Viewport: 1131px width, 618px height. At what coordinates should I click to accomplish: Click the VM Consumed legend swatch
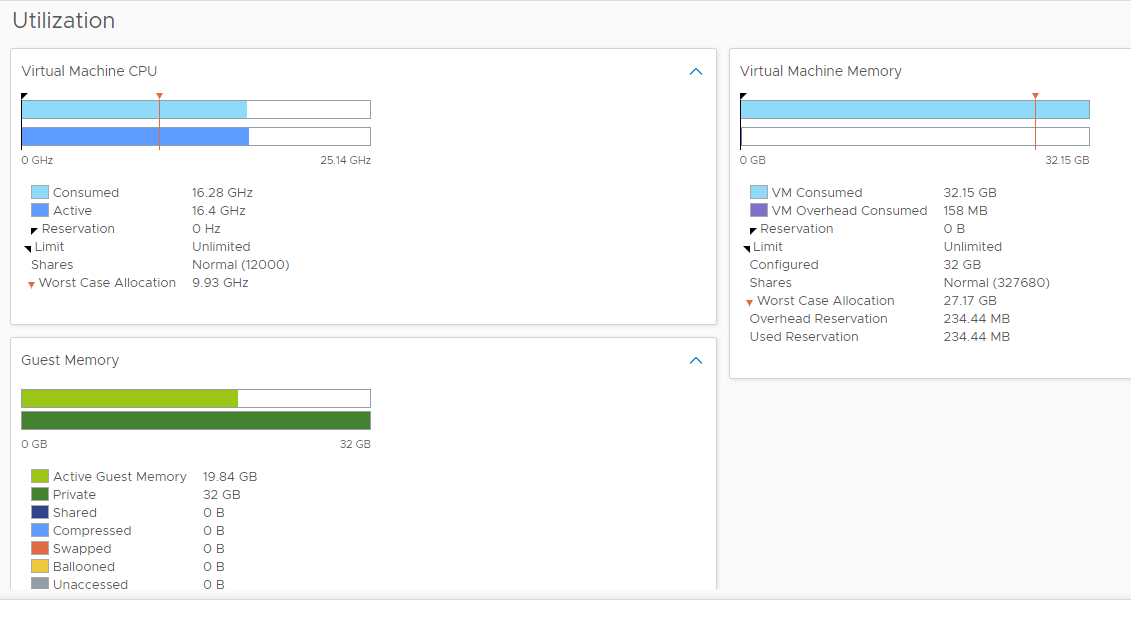click(758, 193)
